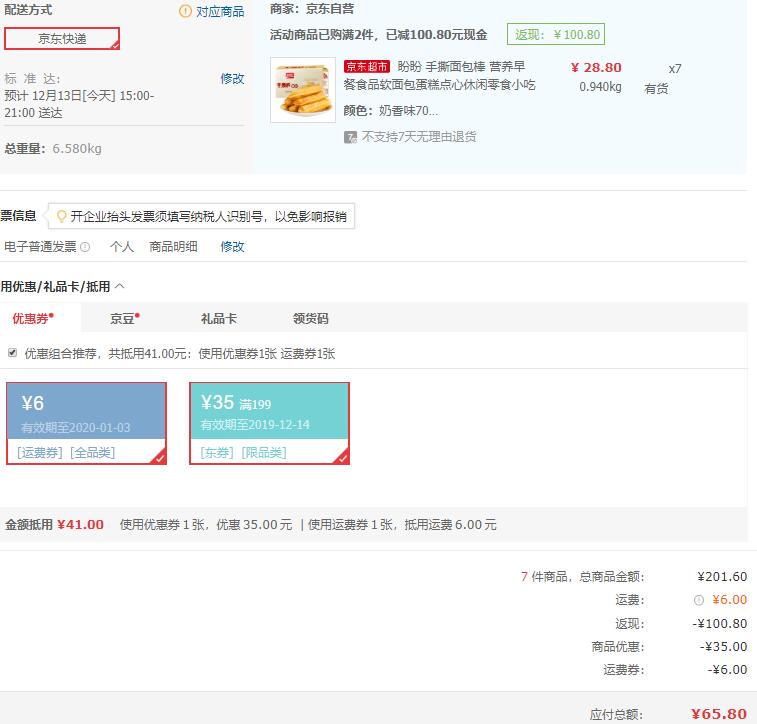The height and width of the screenshot is (724, 757).
Task: Click the 返现 ¥100.80 green tag
Action: (x=556, y=34)
